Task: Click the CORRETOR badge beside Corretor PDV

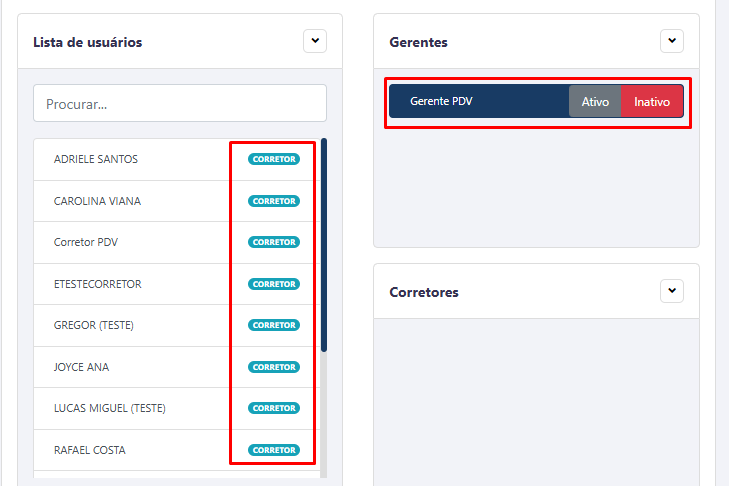Action: [x=274, y=242]
